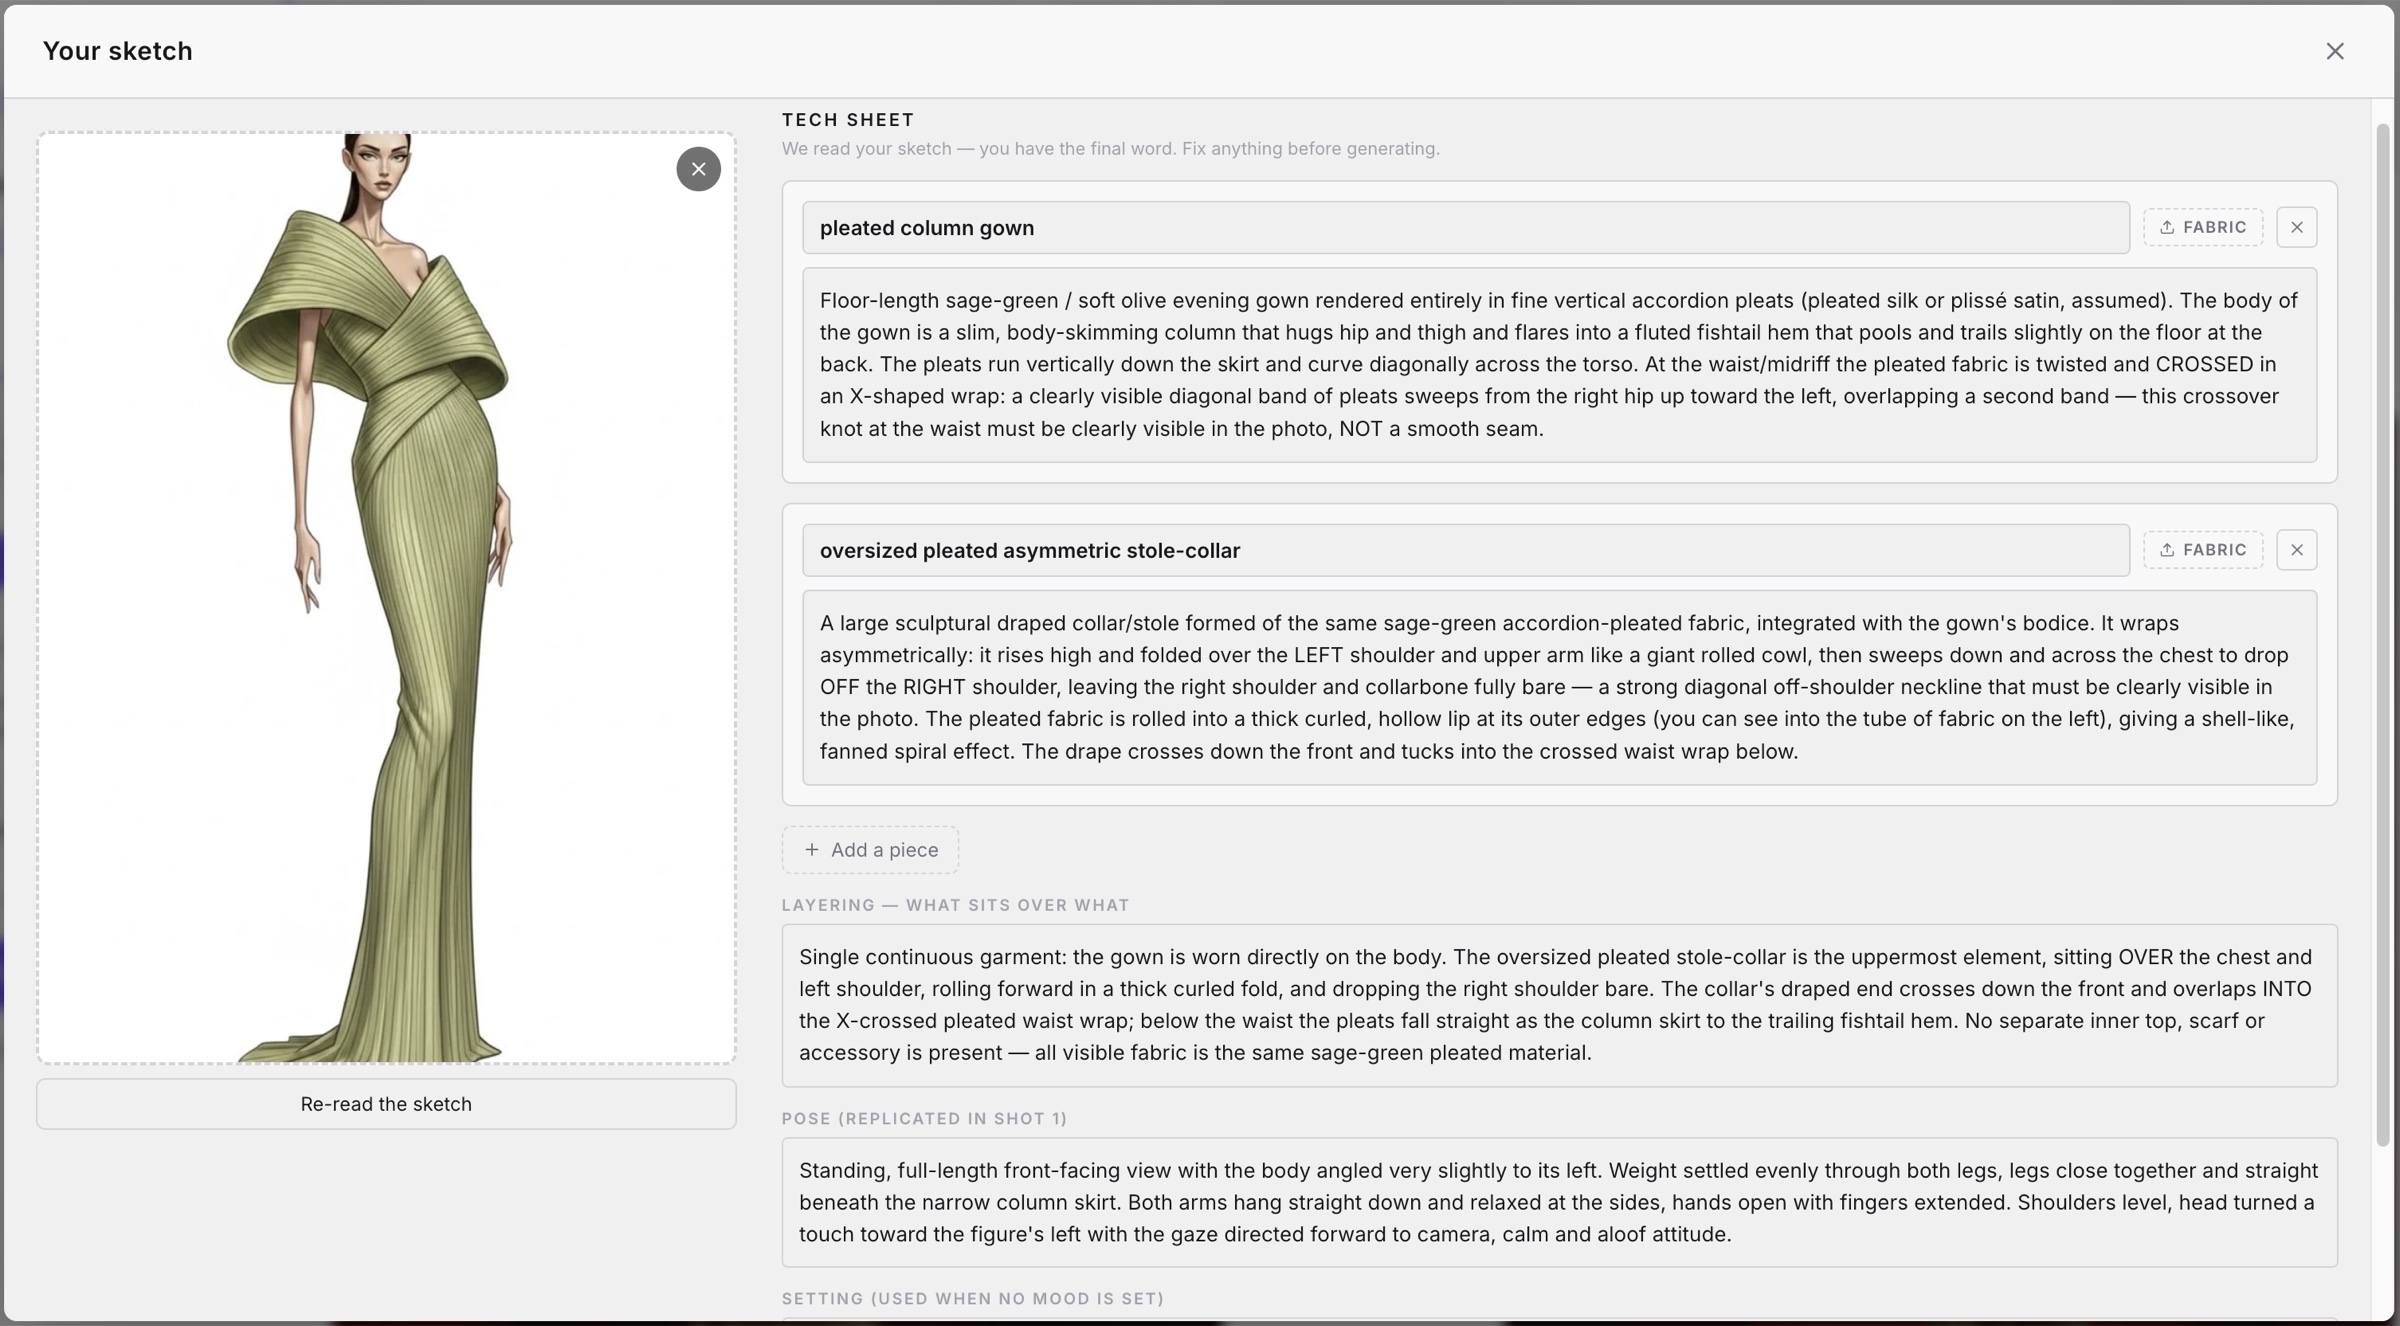Click into the gown description text area
Screen dimensions: 2400x1326
click(x=1559, y=365)
